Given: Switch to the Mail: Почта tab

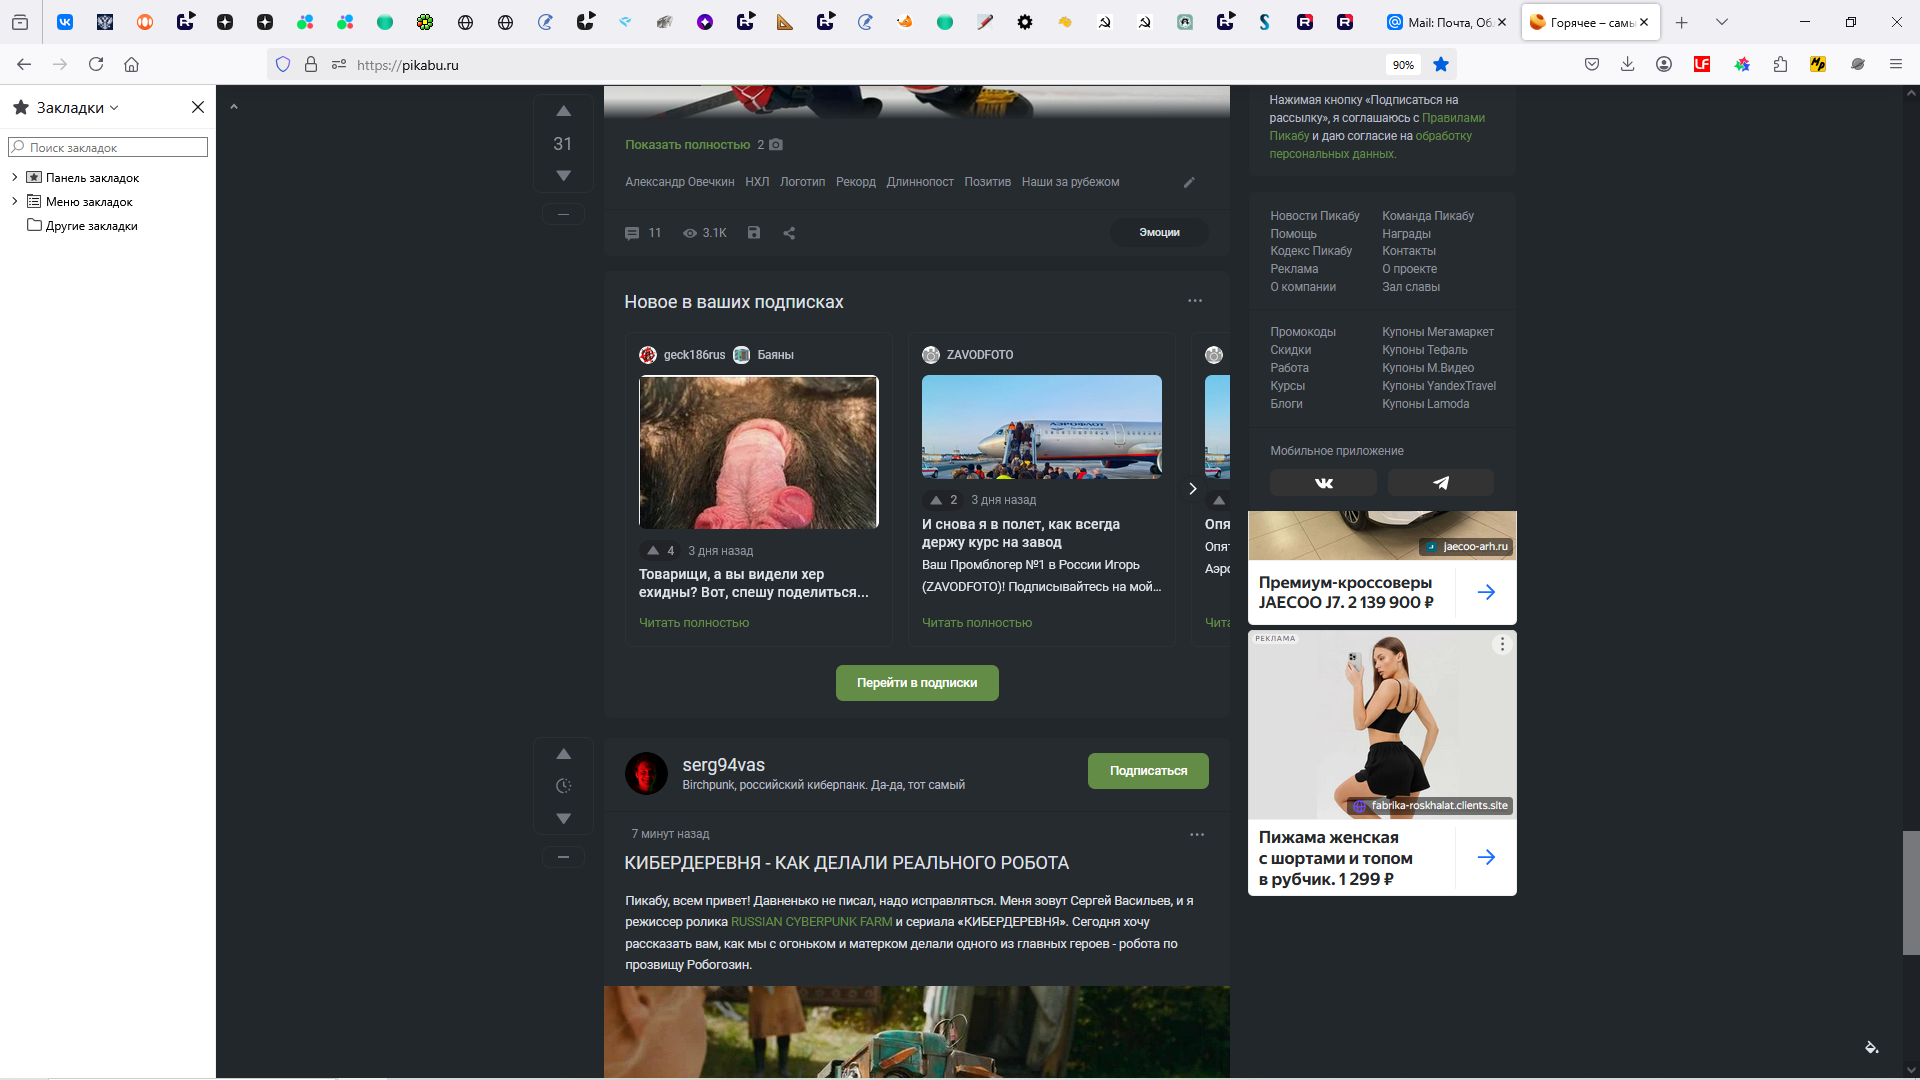Looking at the screenshot, I should coord(1446,22).
